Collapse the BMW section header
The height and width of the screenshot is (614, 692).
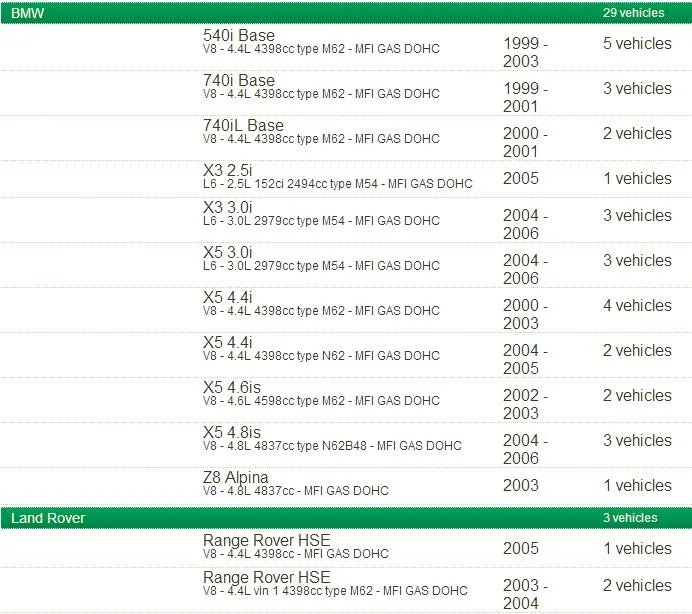[x=346, y=13]
